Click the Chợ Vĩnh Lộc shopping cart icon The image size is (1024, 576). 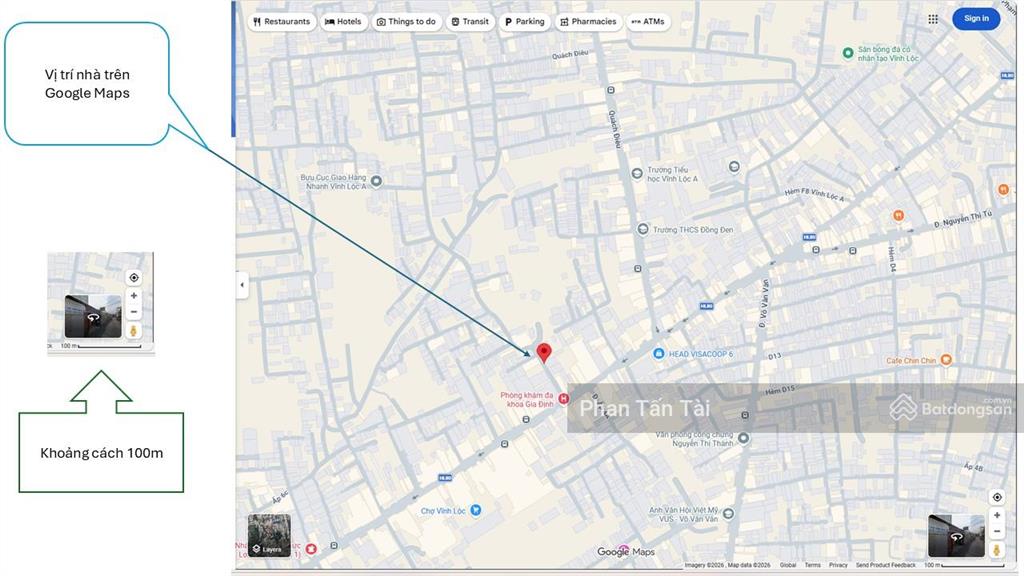(x=476, y=510)
